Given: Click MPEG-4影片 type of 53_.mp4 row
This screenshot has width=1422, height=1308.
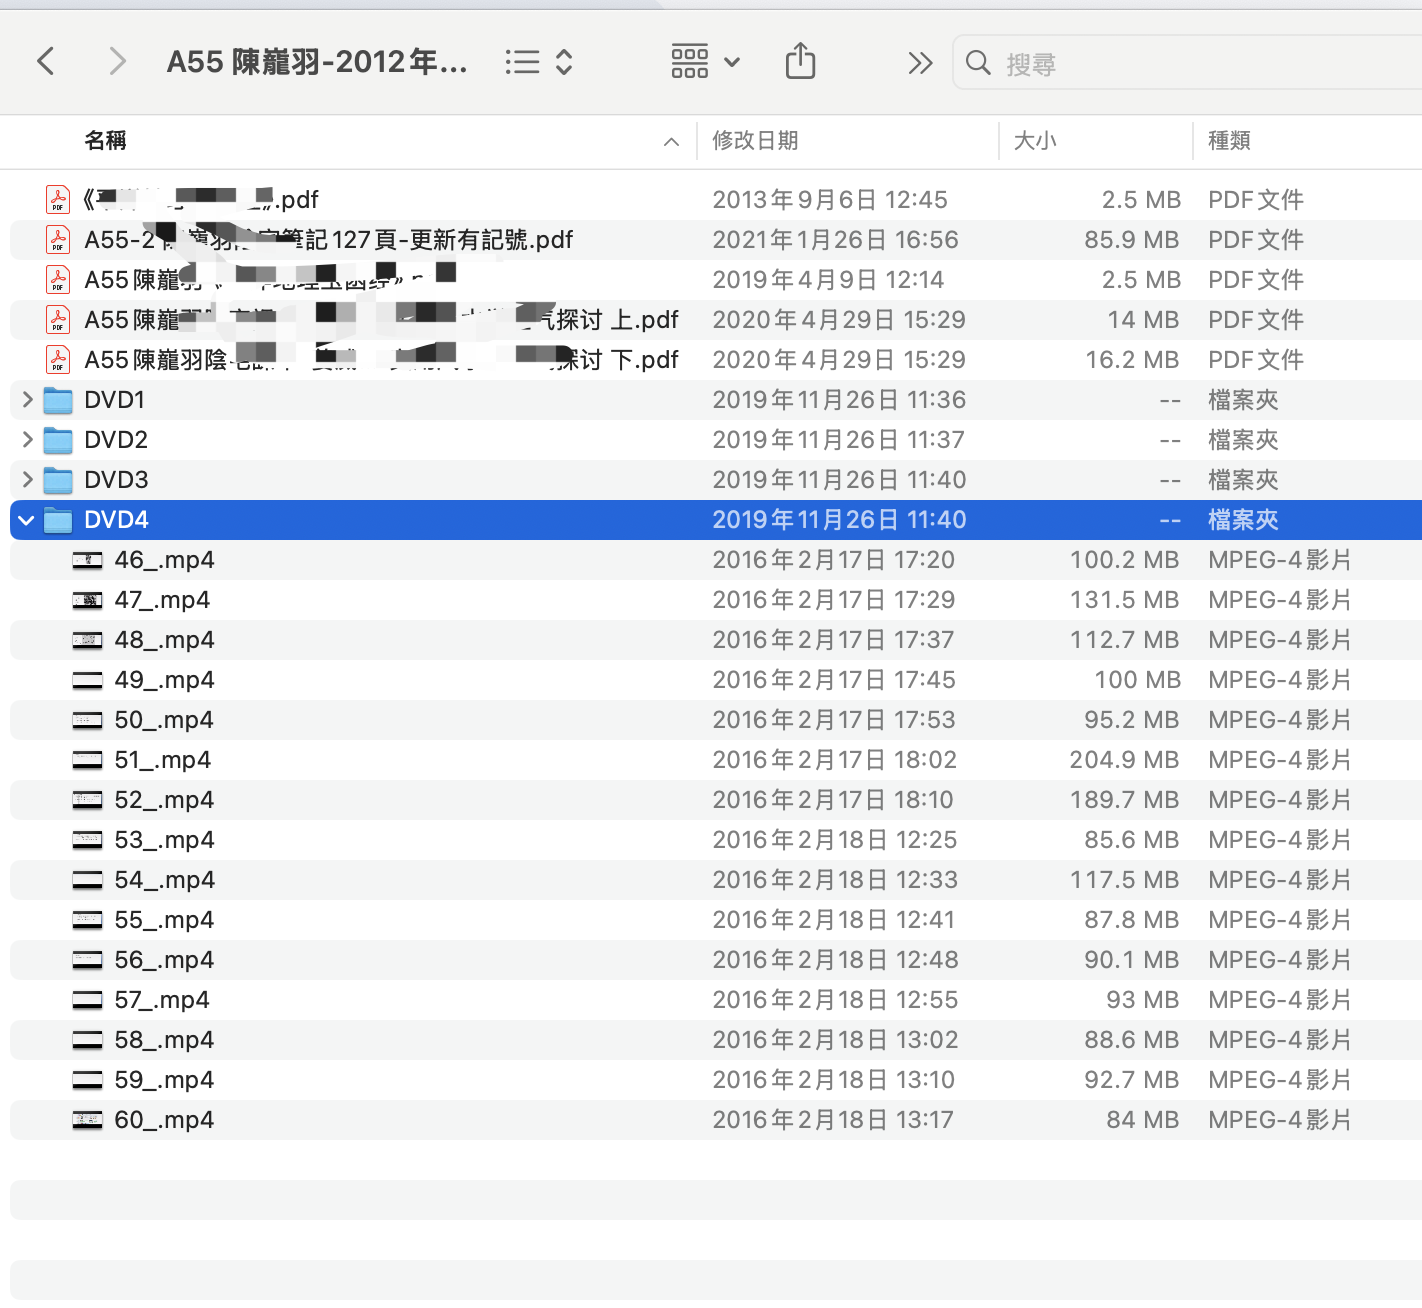Looking at the screenshot, I should pos(1280,840).
